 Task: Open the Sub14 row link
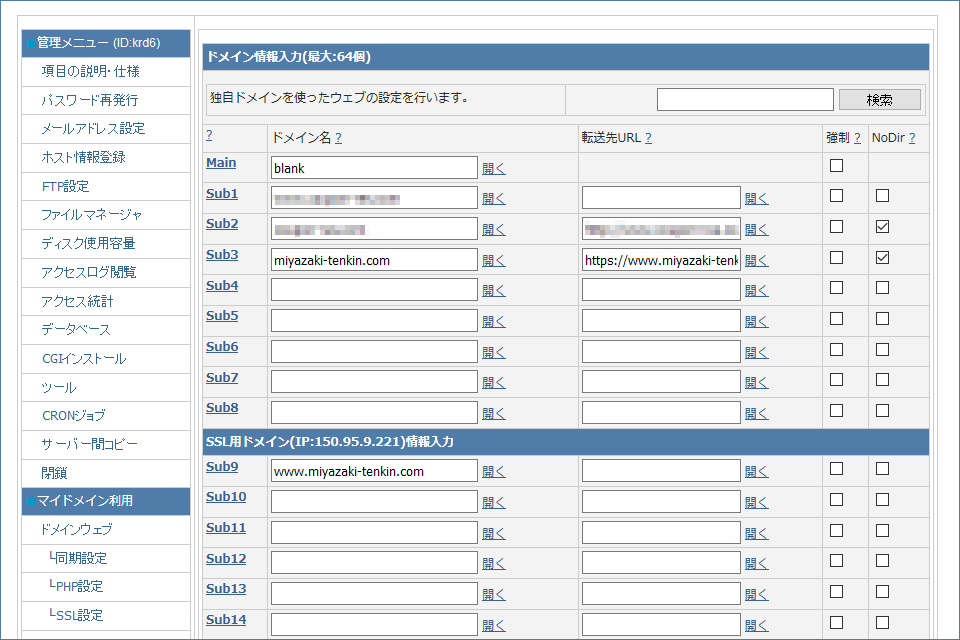tap(226, 620)
